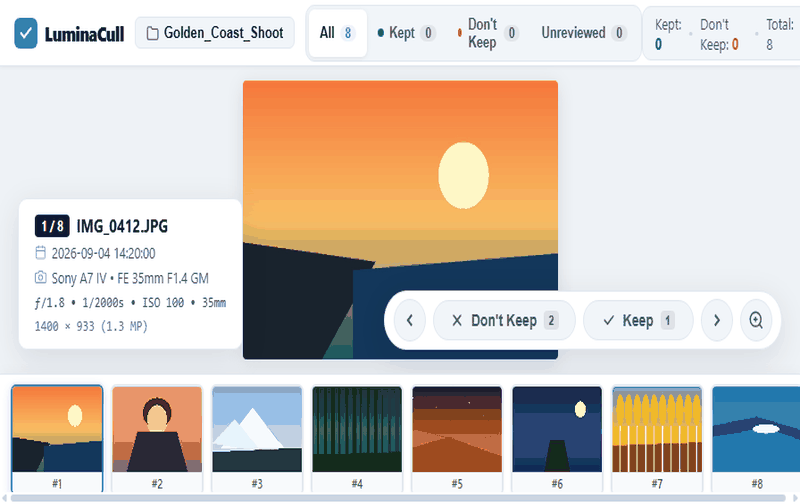
Task: Click the filmstrip horizontal scrollbar
Action: click(398, 498)
